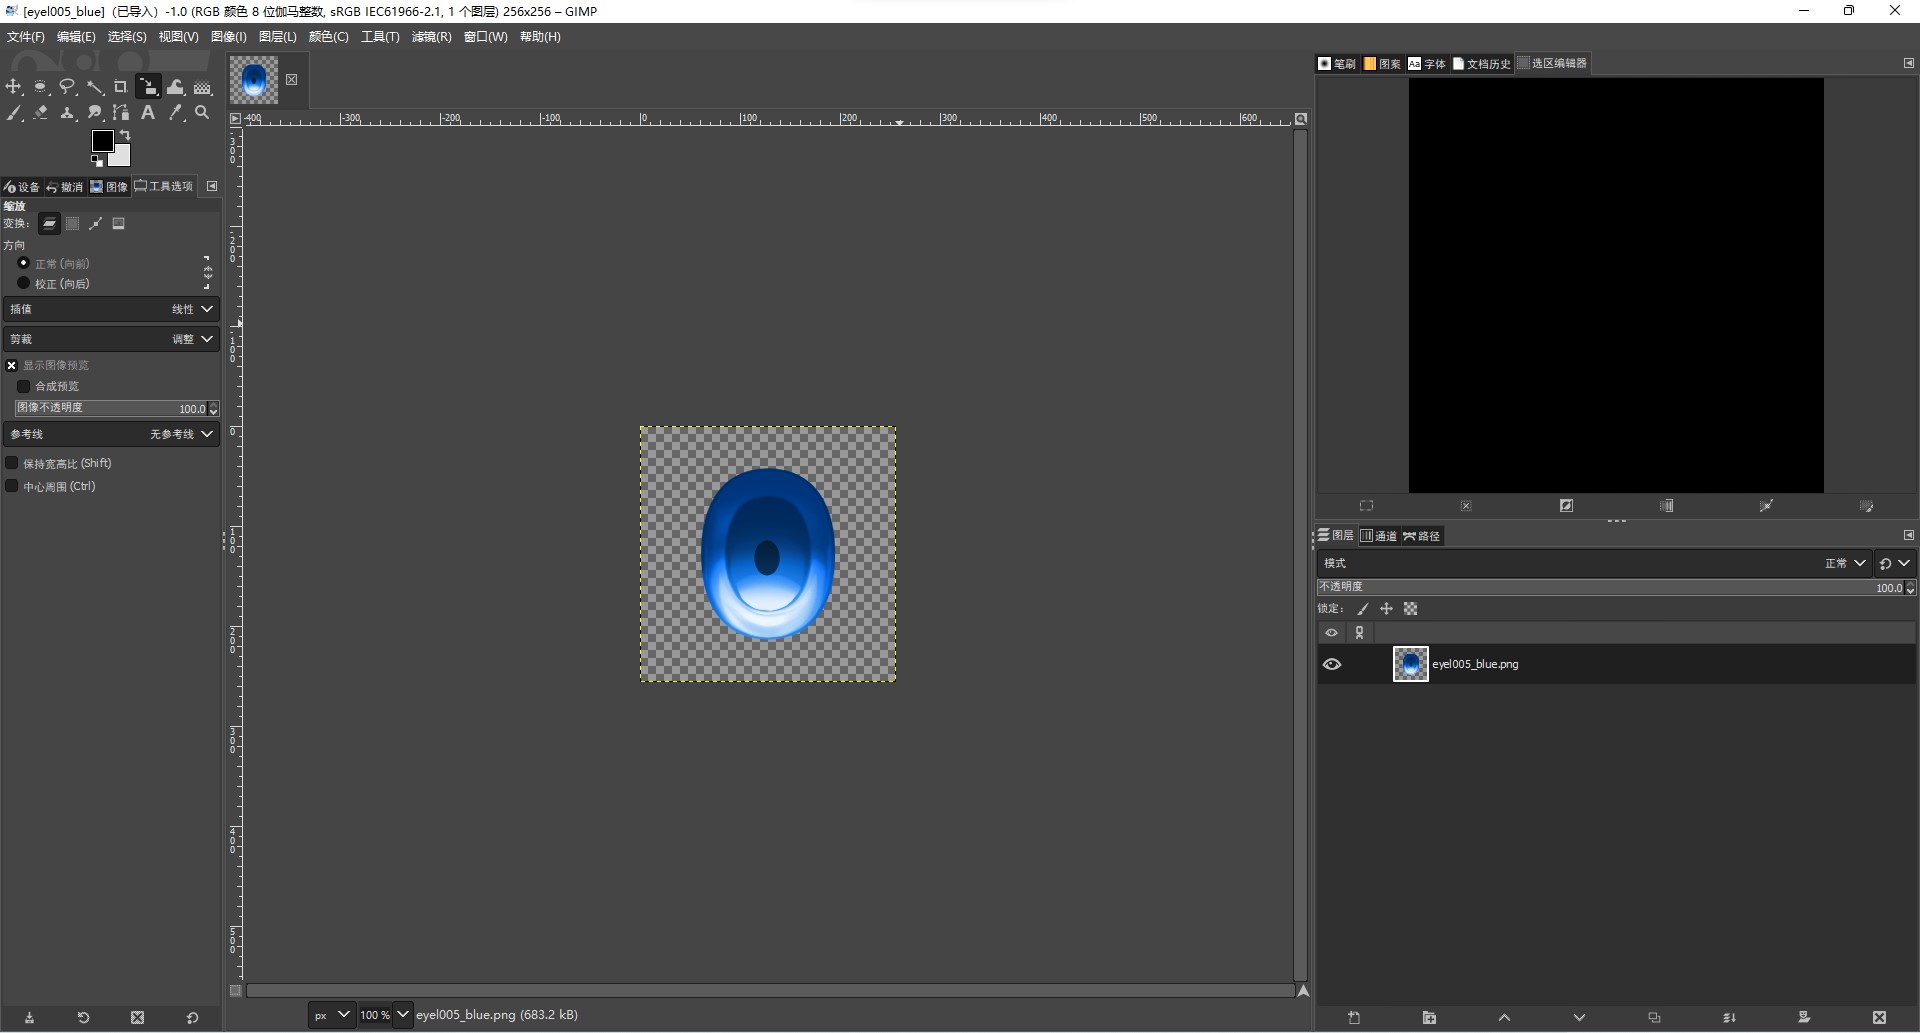Swap foreground and background colors arrow
The image size is (1920, 1033).
click(x=125, y=135)
